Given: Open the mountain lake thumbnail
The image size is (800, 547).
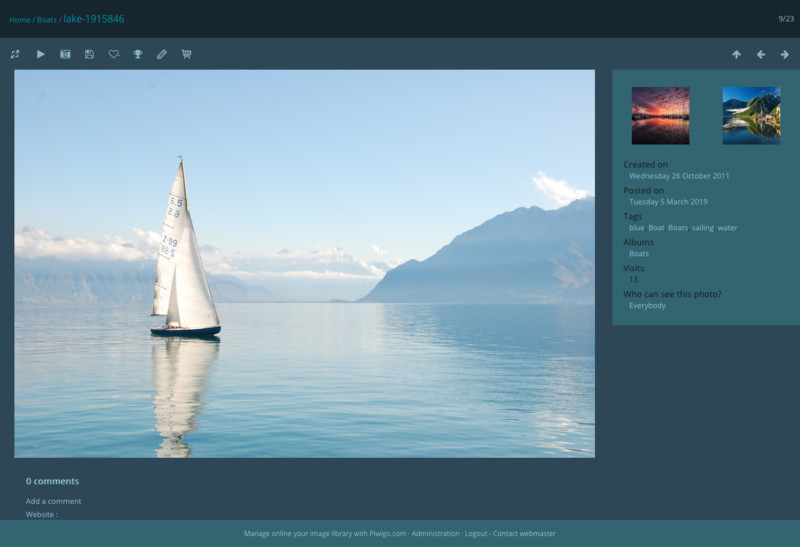Looking at the screenshot, I should coord(751,116).
